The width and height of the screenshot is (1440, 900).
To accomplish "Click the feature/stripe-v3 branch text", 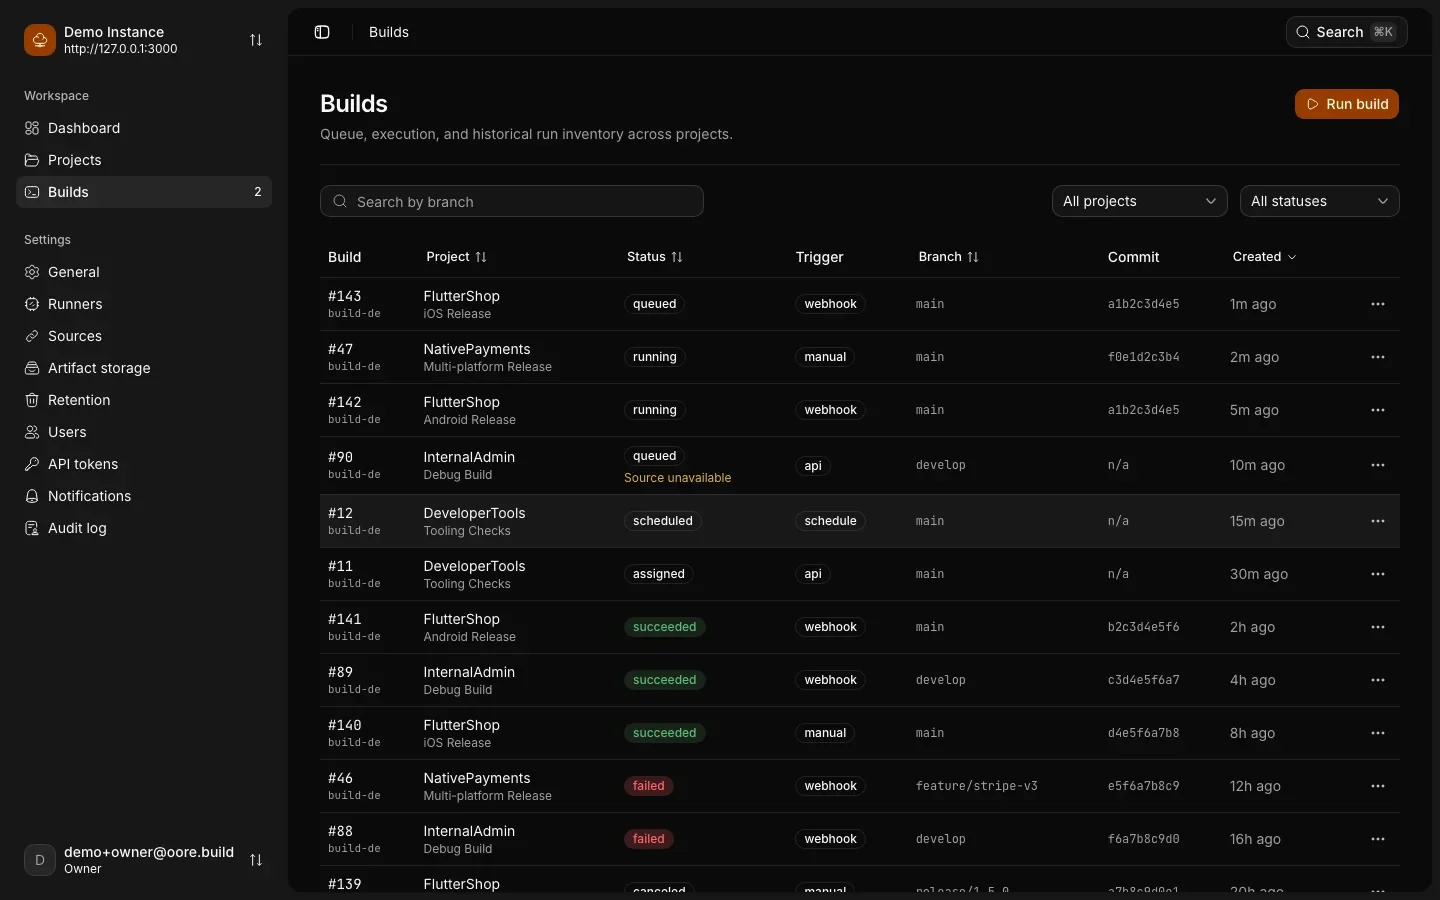I will click(976, 786).
